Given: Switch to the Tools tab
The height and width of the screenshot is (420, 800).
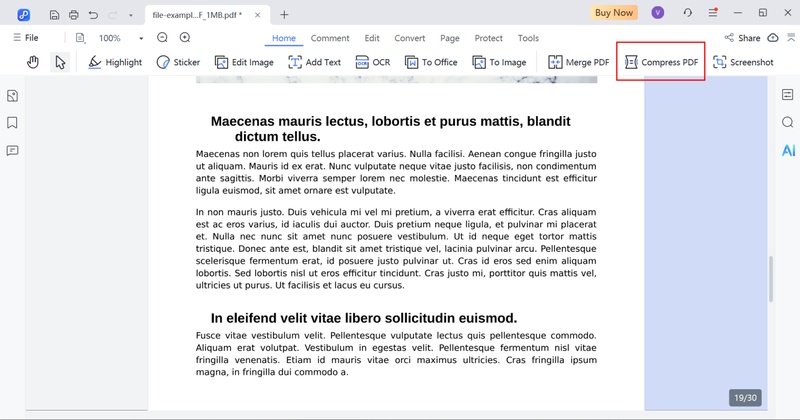Looking at the screenshot, I should 528,38.
